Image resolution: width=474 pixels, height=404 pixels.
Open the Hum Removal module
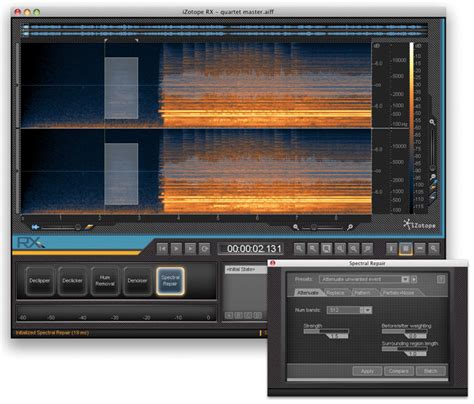(105, 281)
